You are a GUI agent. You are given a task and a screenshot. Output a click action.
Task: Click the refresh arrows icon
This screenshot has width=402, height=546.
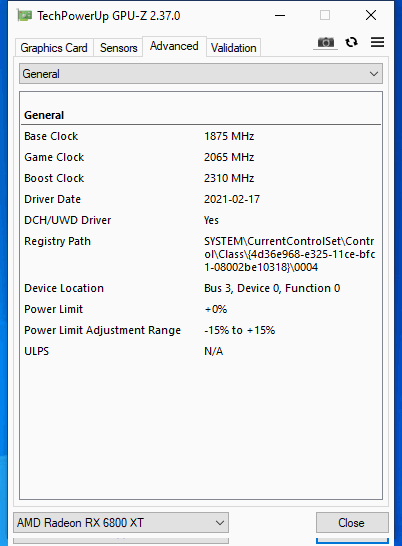(x=351, y=42)
